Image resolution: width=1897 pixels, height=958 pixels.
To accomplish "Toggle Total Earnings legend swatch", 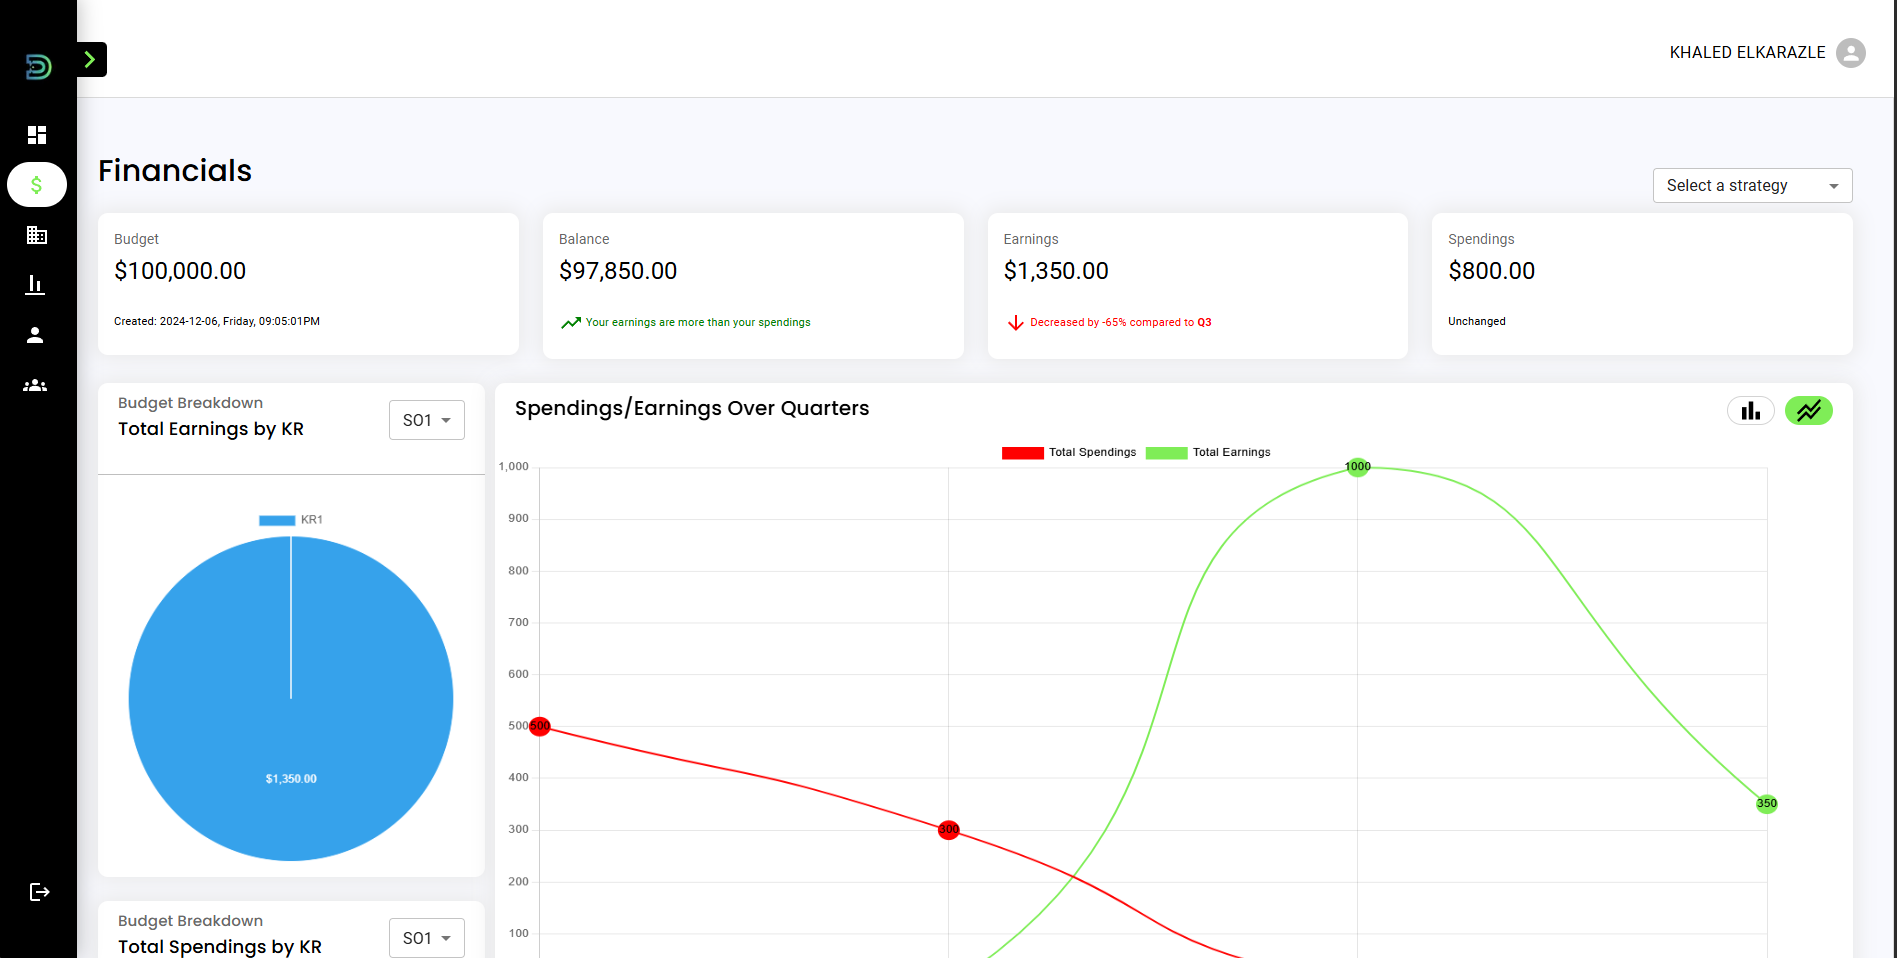I will [1166, 453].
